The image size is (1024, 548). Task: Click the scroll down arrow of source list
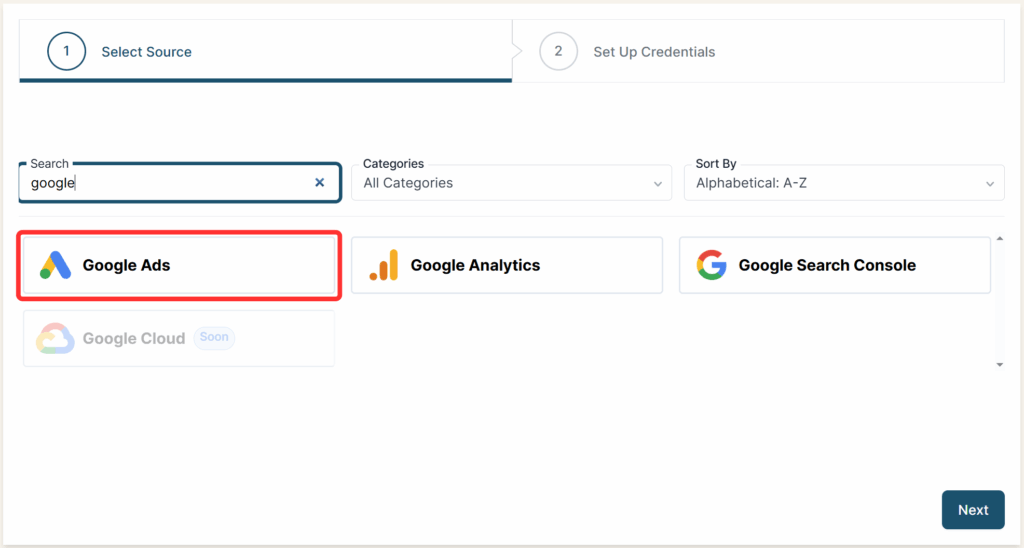pos(999,365)
